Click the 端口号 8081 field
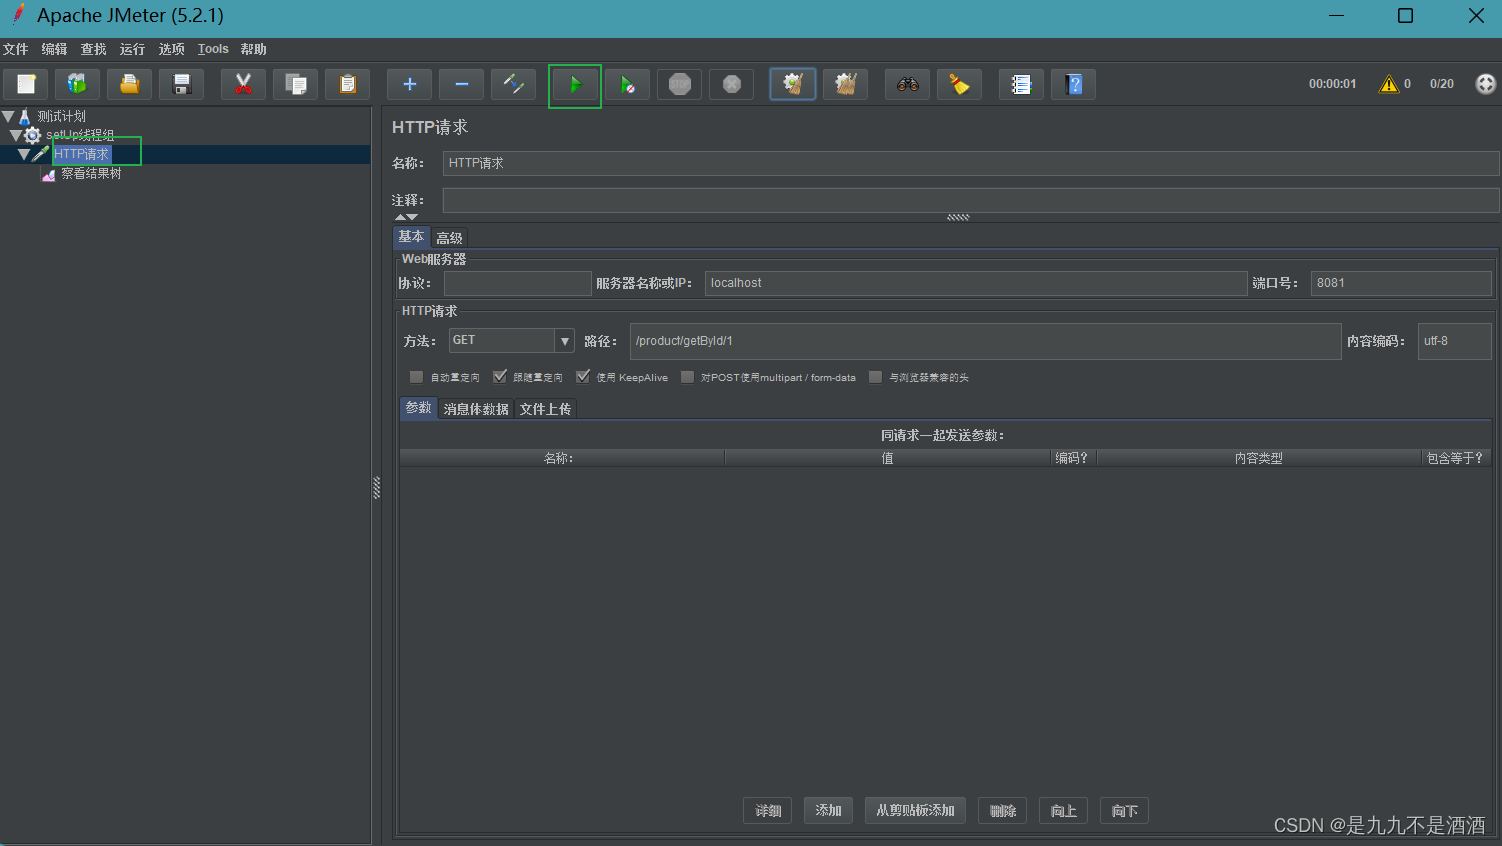 pyautogui.click(x=1401, y=283)
